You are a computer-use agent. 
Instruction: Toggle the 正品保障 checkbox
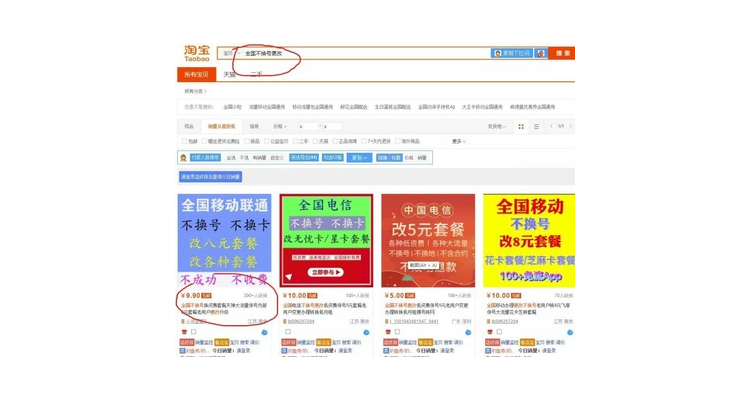tap(335, 141)
